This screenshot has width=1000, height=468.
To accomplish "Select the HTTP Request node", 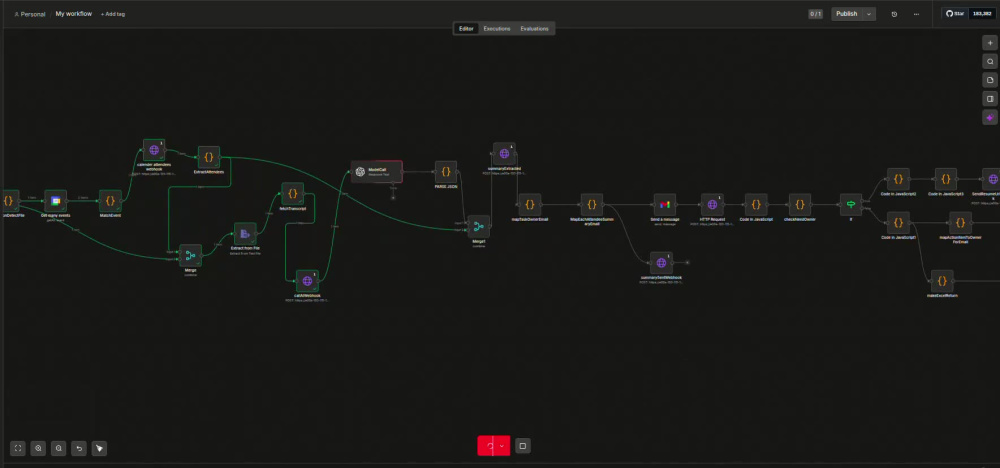I will (x=712, y=205).
